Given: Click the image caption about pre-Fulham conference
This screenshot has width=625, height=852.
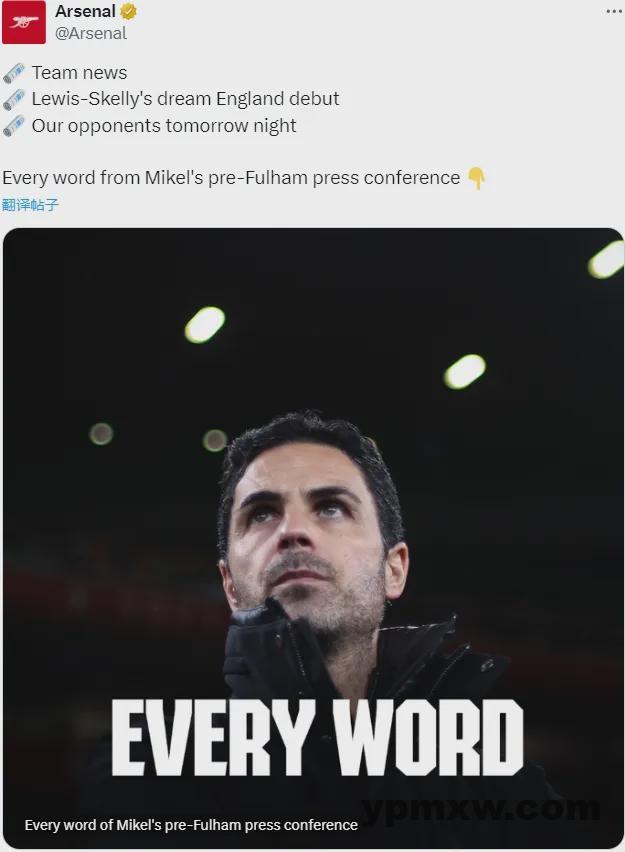Looking at the screenshot, I should (x=191, y=825).
